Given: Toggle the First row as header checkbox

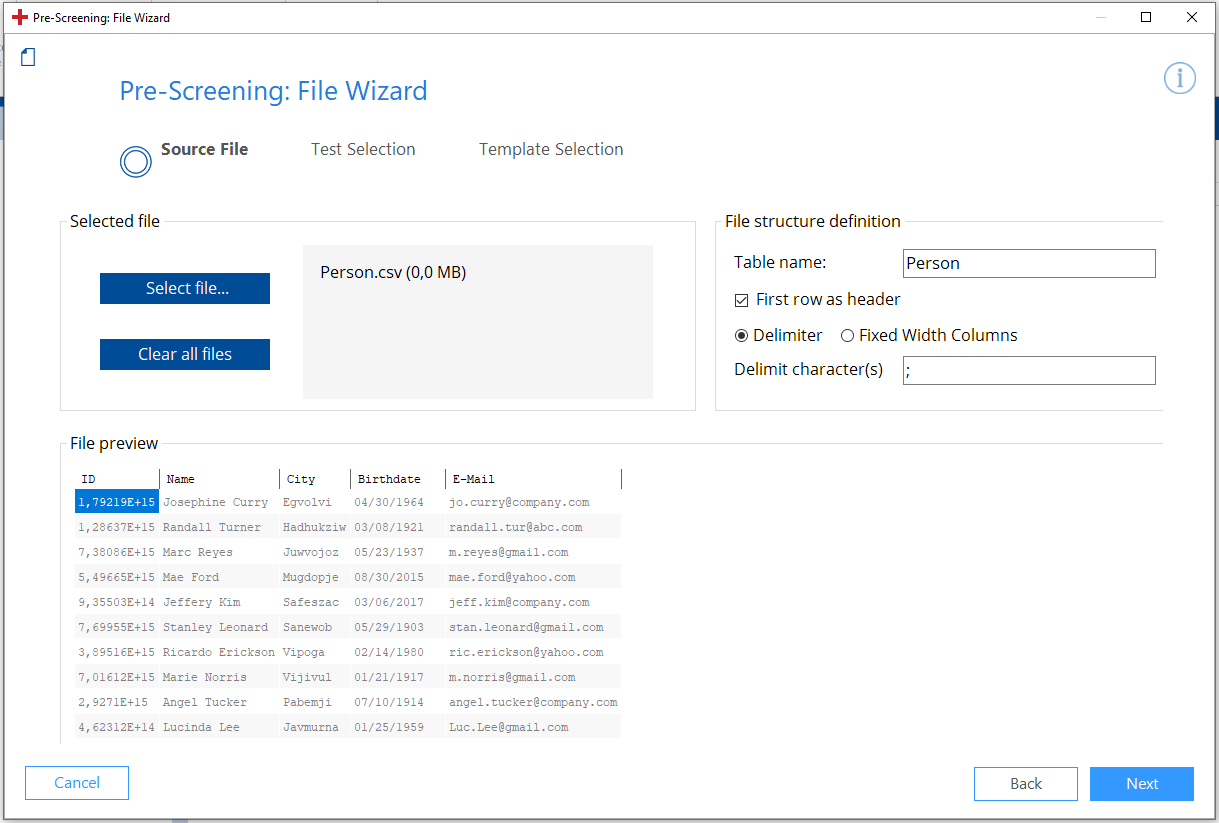Looking at the screenshot, I should 741,300.
